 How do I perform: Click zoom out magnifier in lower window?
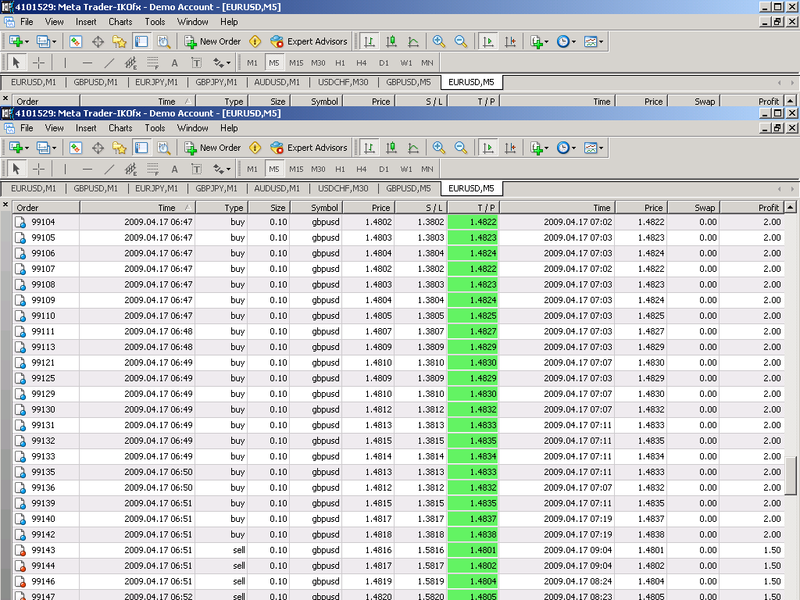click(460, 148)
